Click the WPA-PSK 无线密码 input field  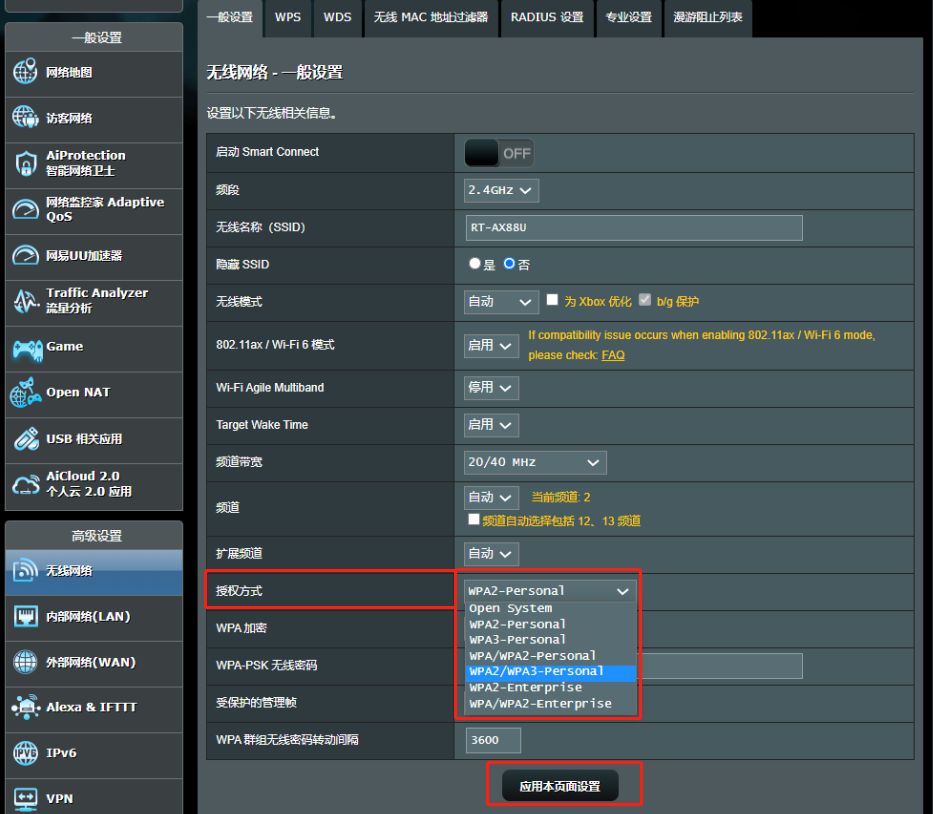[x=719, y=666]
